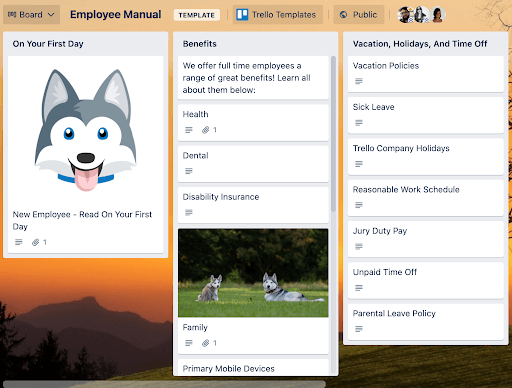
Task: Click attachment icon on New Employee card
Action: [36, 242]
